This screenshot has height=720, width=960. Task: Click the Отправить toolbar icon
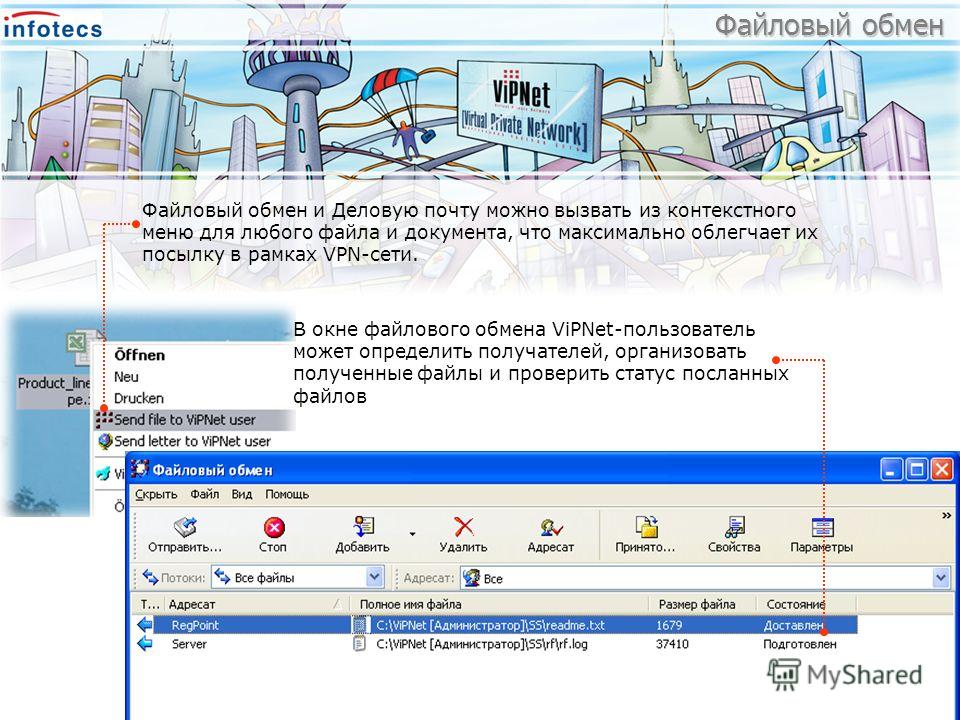click(x=185, y=527)
